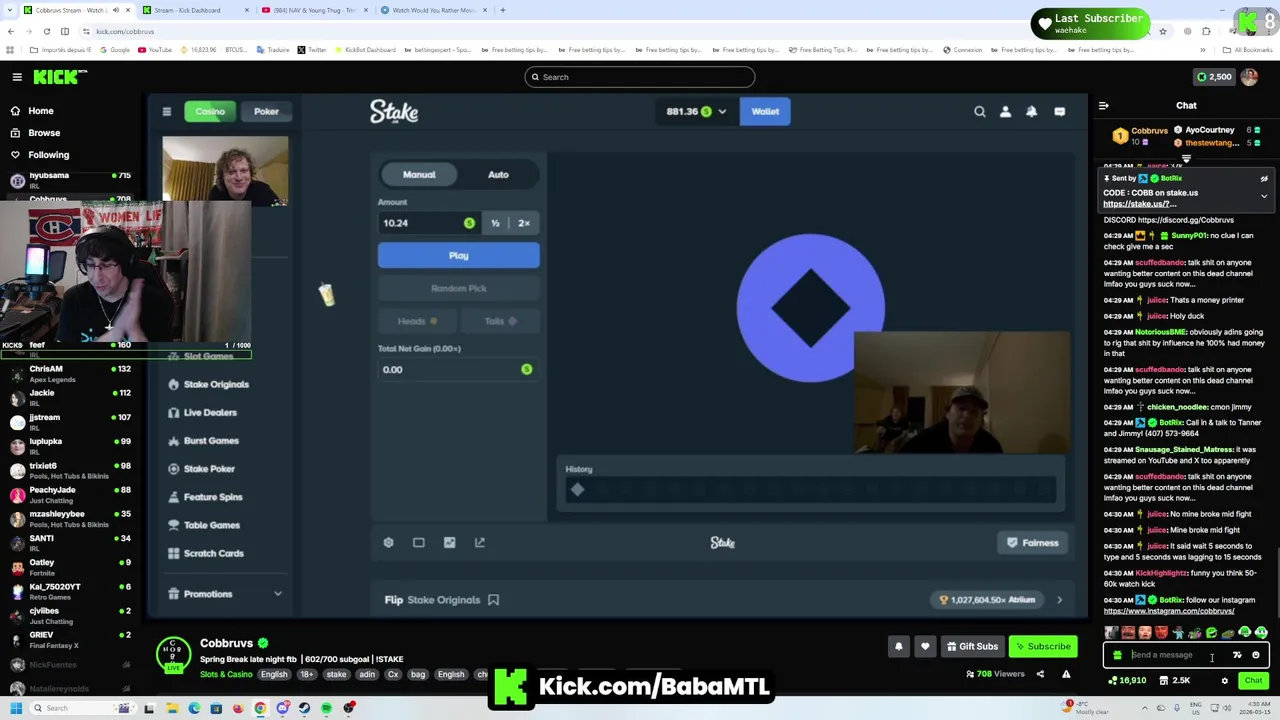Click the Spotify taskbar icon
The height and width of the screenshot is (720, 1280).
326,708
